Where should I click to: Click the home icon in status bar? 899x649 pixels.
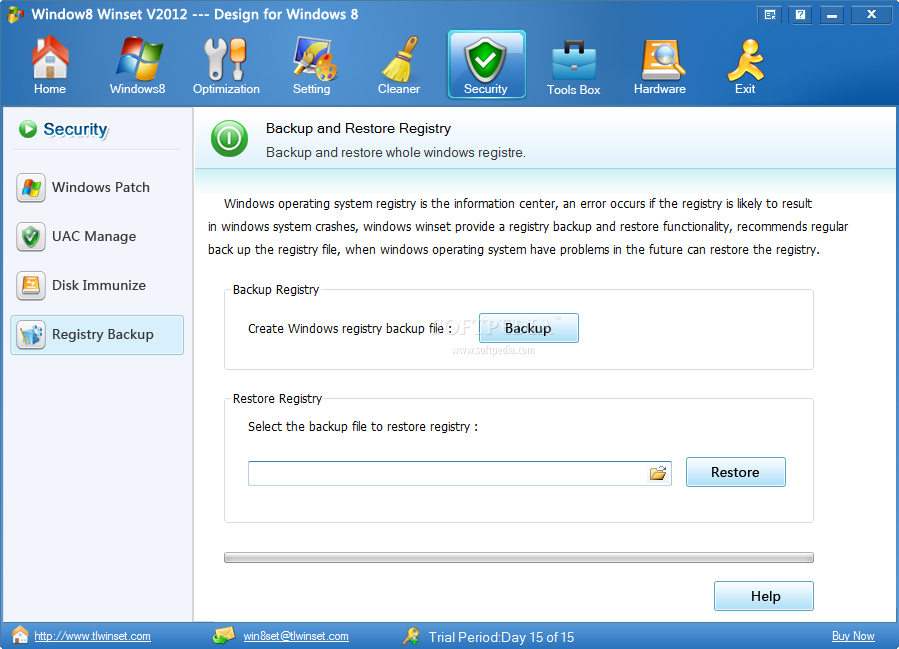tap(20, 635)
